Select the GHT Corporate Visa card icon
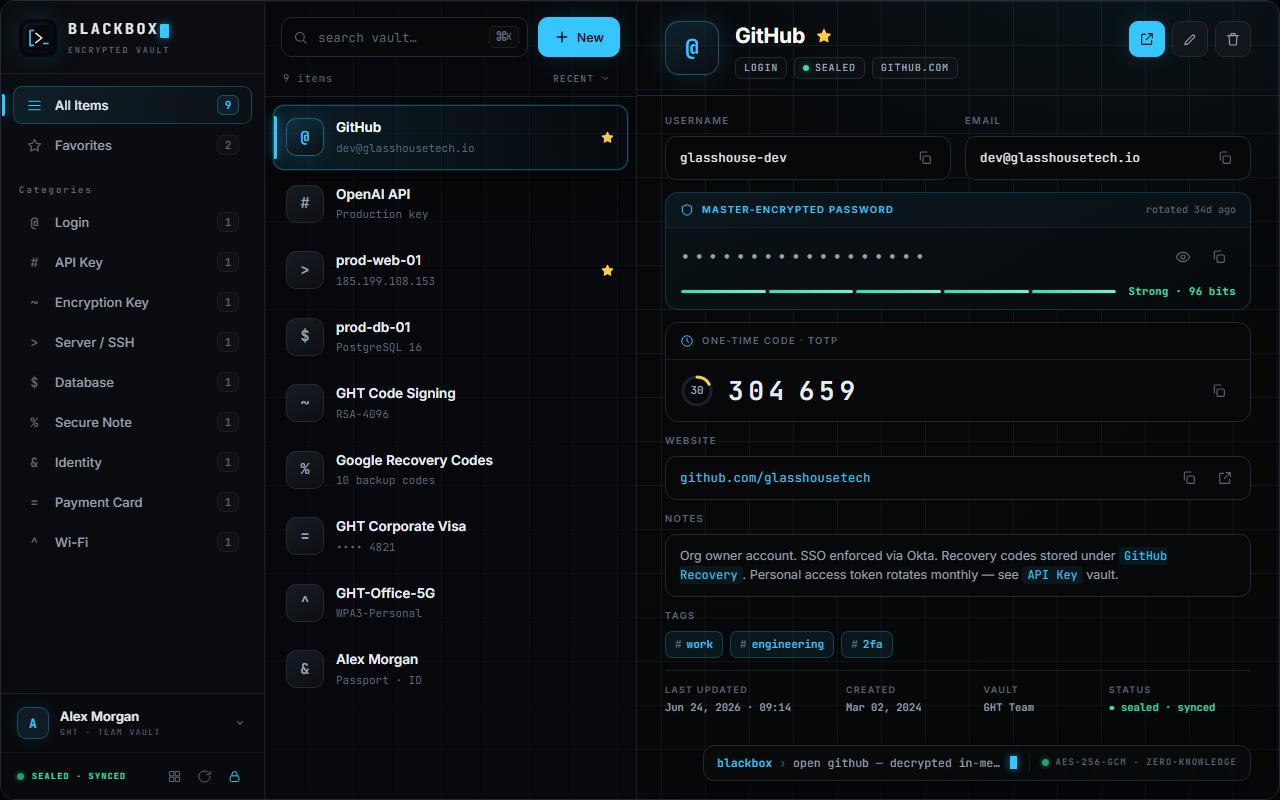Viewport: 1280px width, 800px height. tap(305, 536)
